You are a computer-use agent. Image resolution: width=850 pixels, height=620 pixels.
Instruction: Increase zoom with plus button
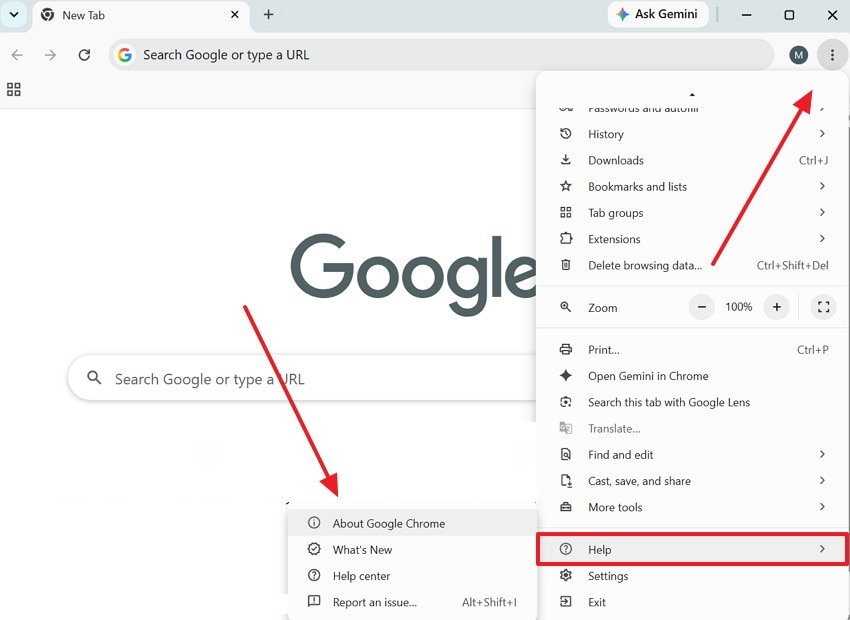tap(777, 307)
